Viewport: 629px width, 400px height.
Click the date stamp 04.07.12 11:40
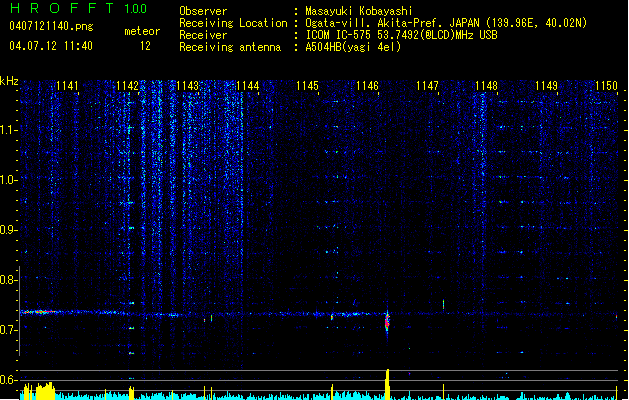[x=51, y=46]
